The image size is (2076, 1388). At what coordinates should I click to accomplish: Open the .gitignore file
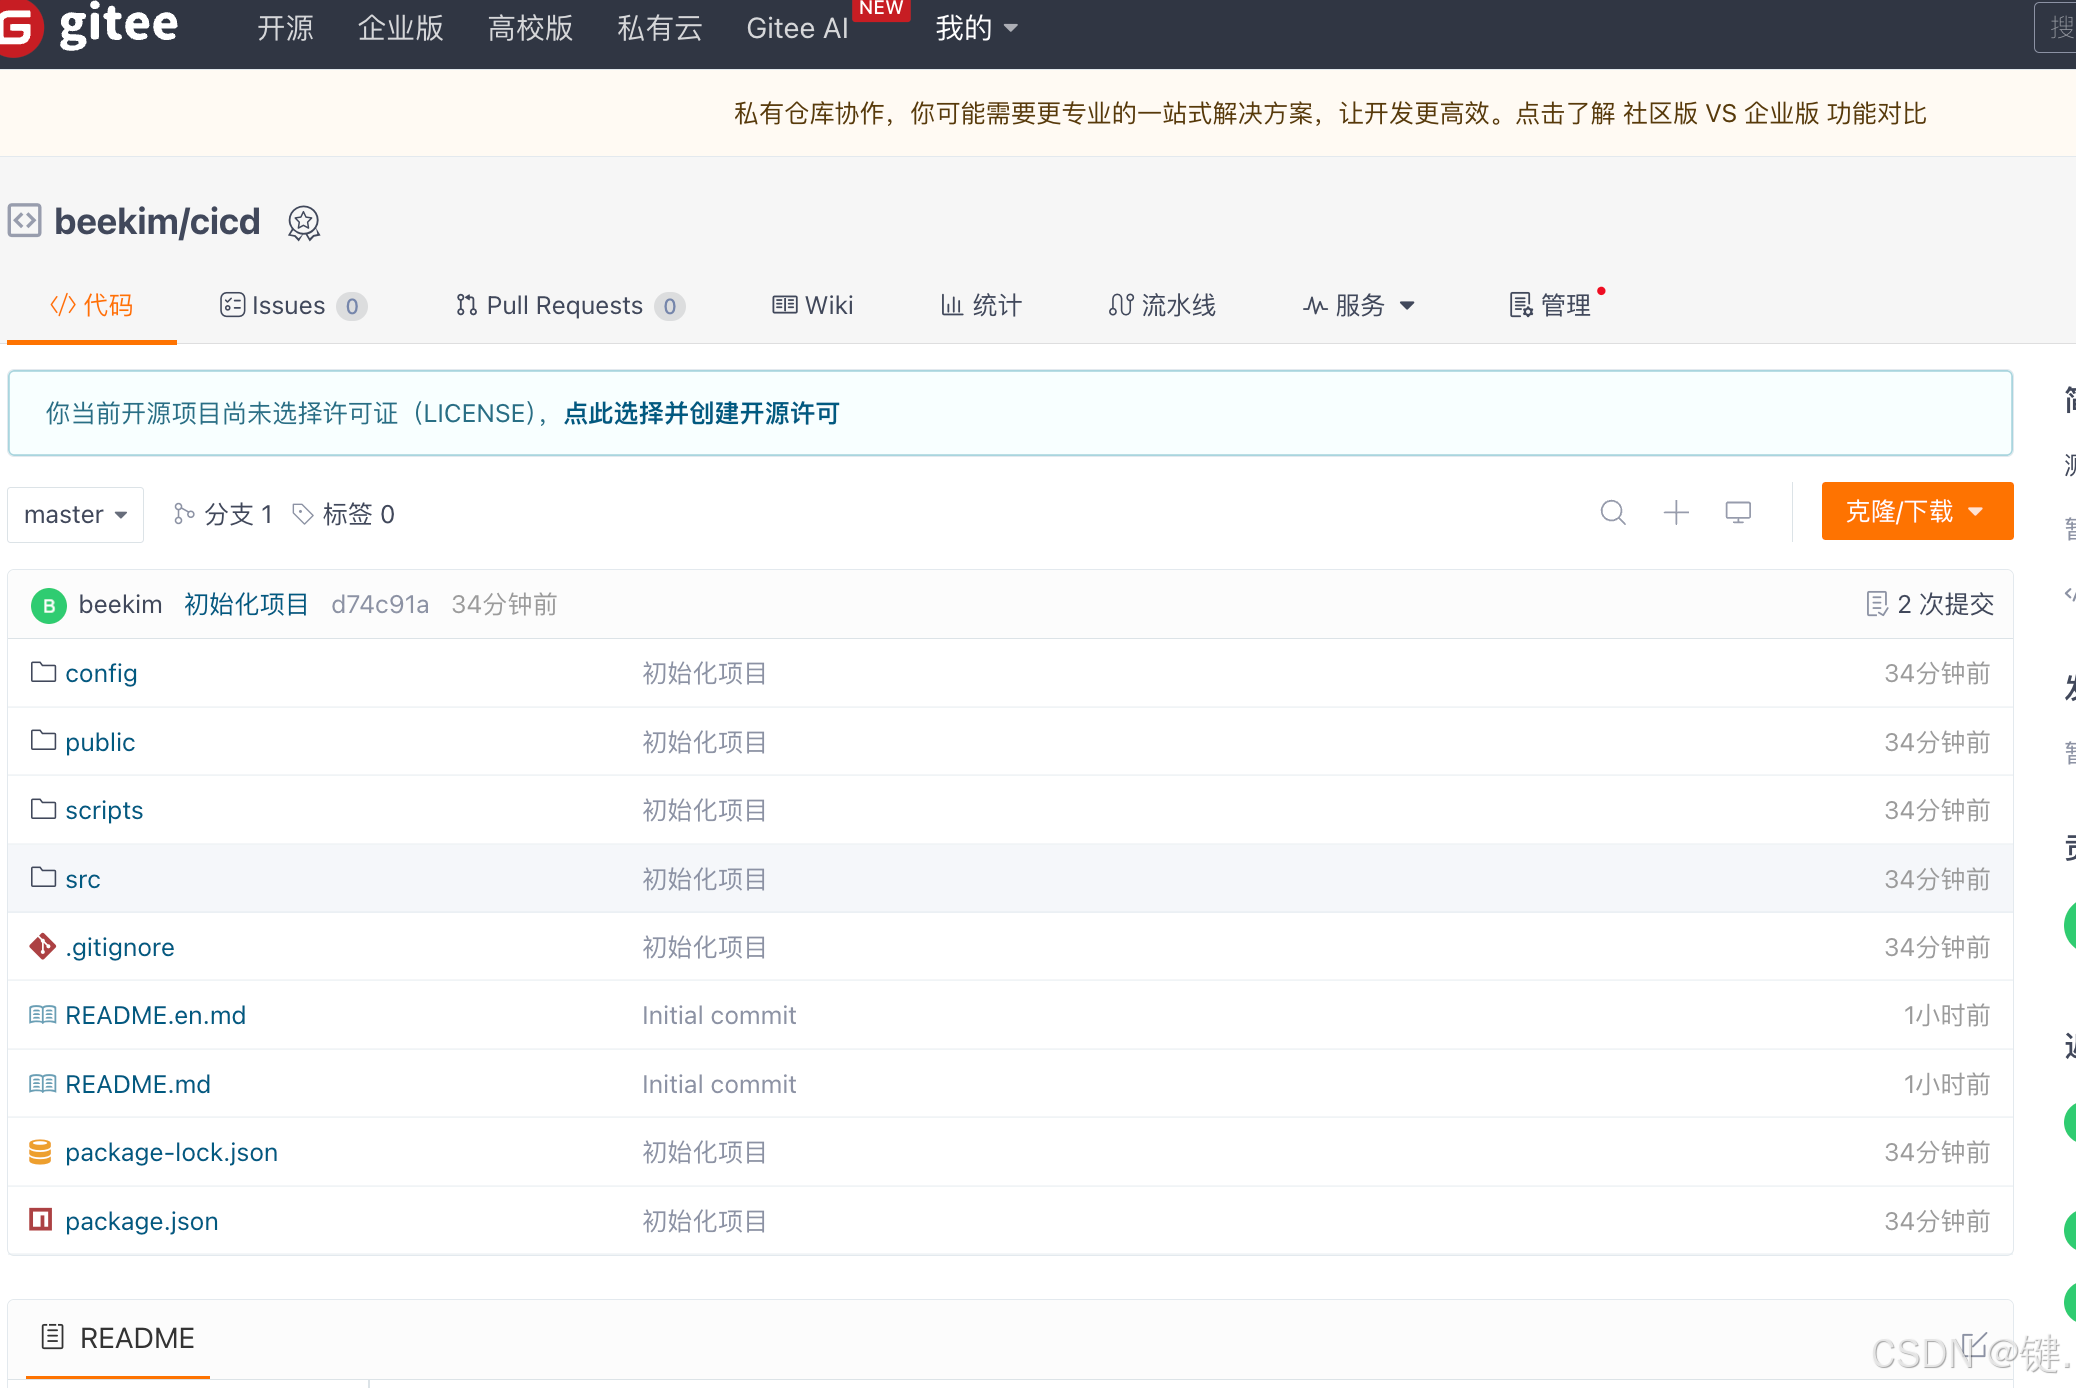[x=119, y=947]
